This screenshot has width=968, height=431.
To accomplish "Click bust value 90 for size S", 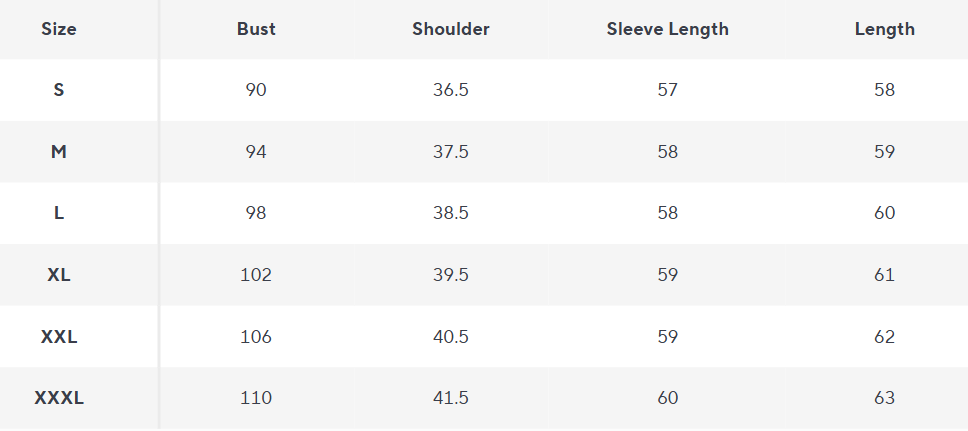I will point(256,90).
